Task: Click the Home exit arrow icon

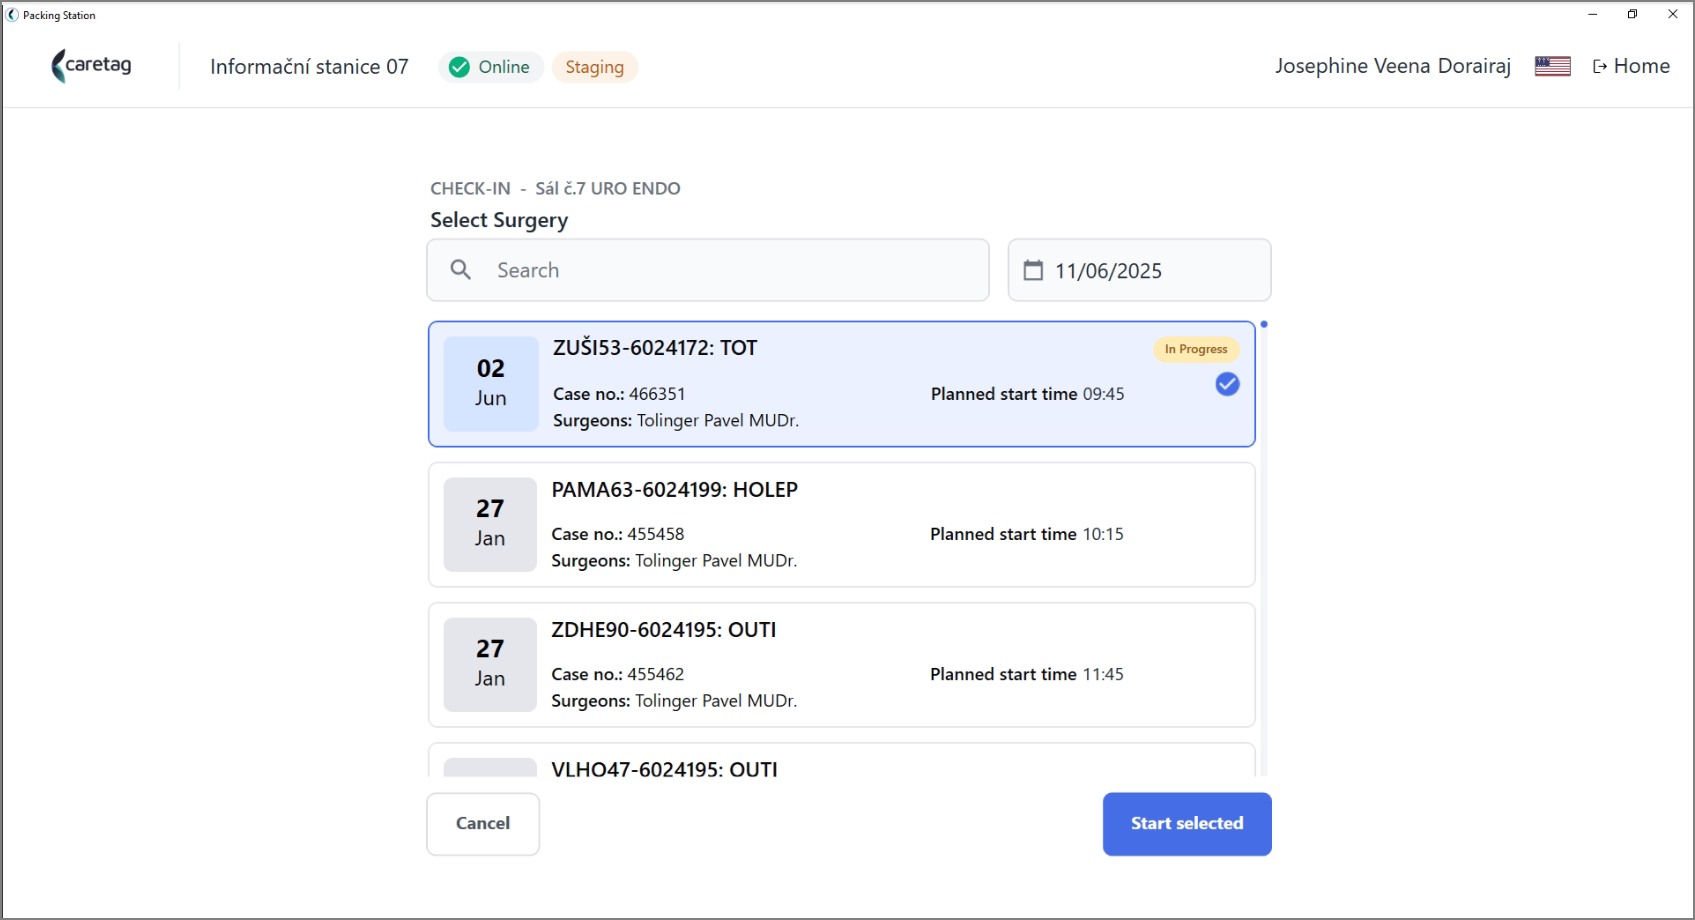Action: (x=1600, y=67)
